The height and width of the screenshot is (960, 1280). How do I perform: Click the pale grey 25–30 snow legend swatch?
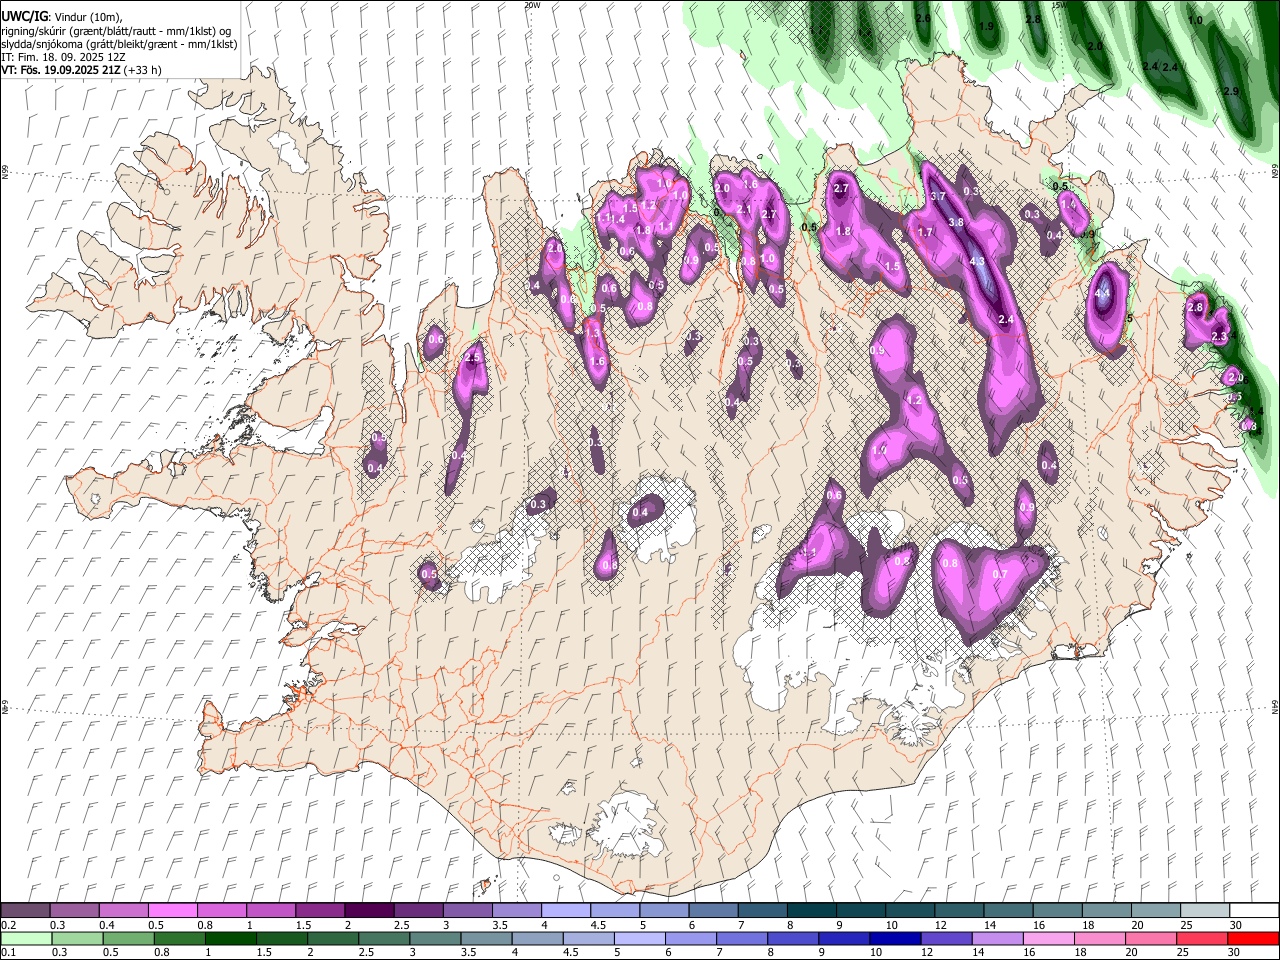coord(1203,911)
